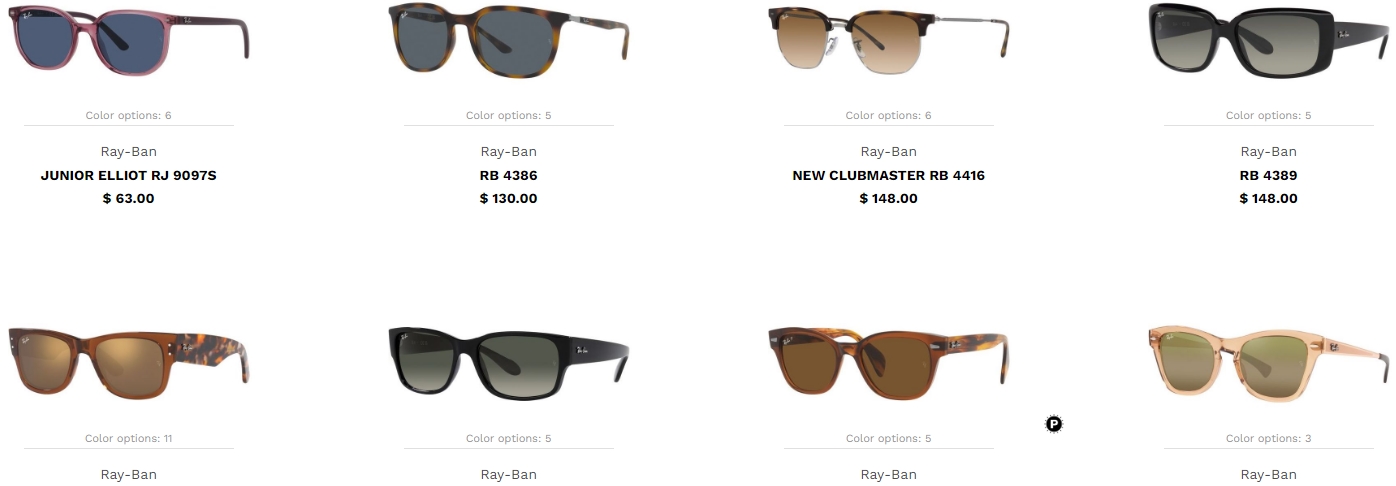Screen dimensions: 1396x486
Task: Open the RB 4386 product title link
Action: 509,176
